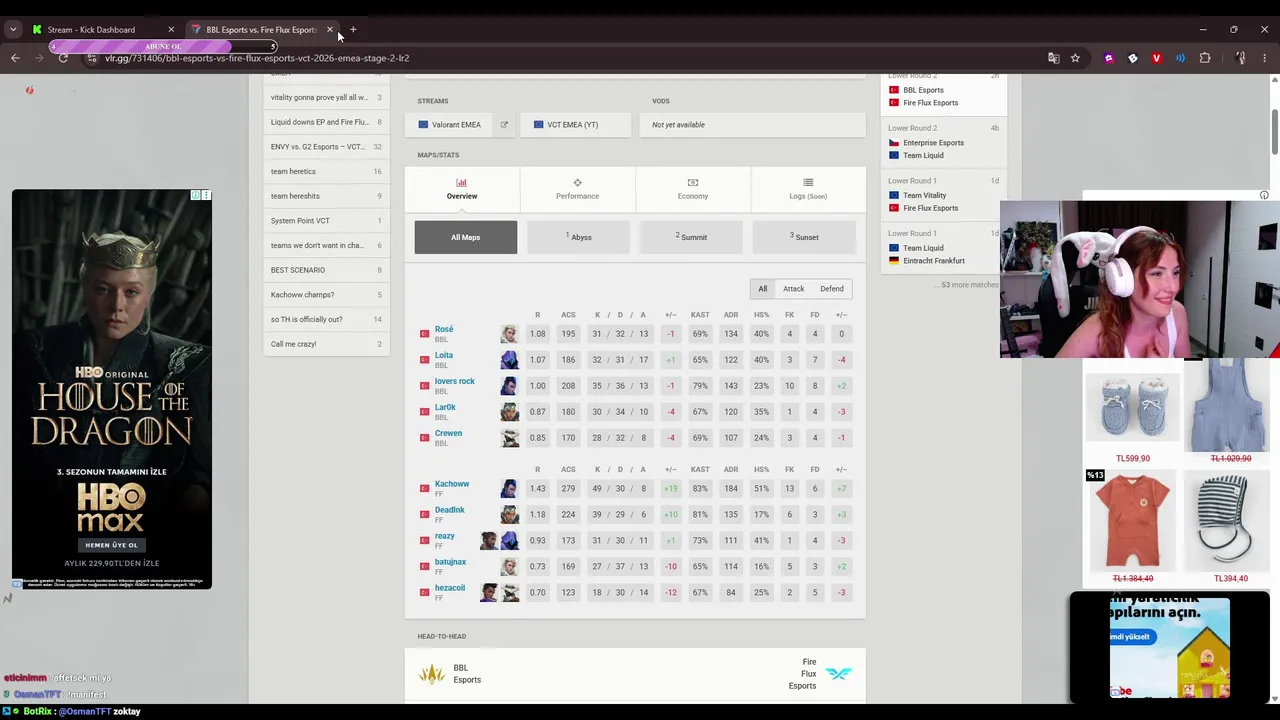Click Rosé's agent icon

coord(509,334)
